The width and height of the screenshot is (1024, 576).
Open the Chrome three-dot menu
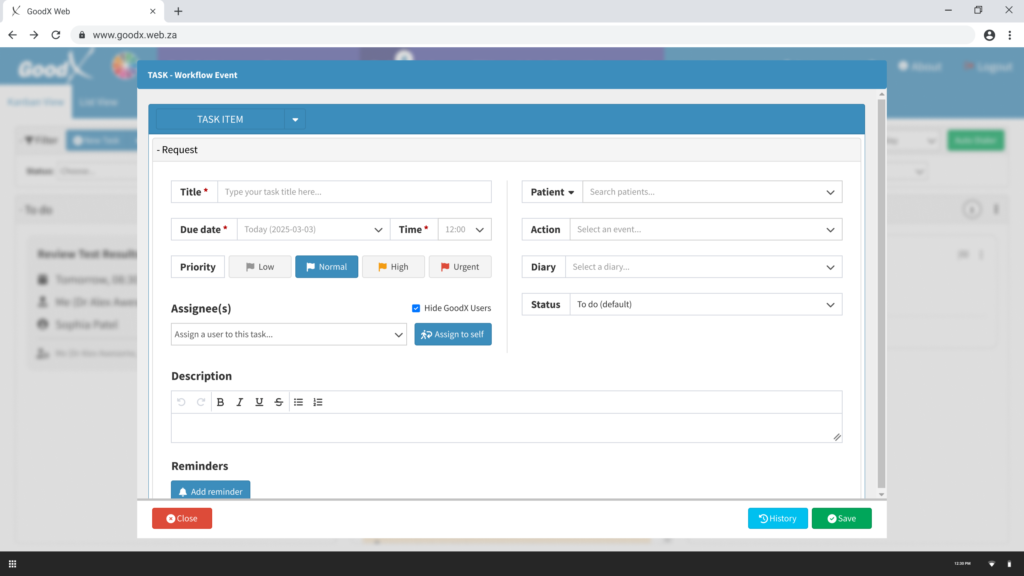1010,35
